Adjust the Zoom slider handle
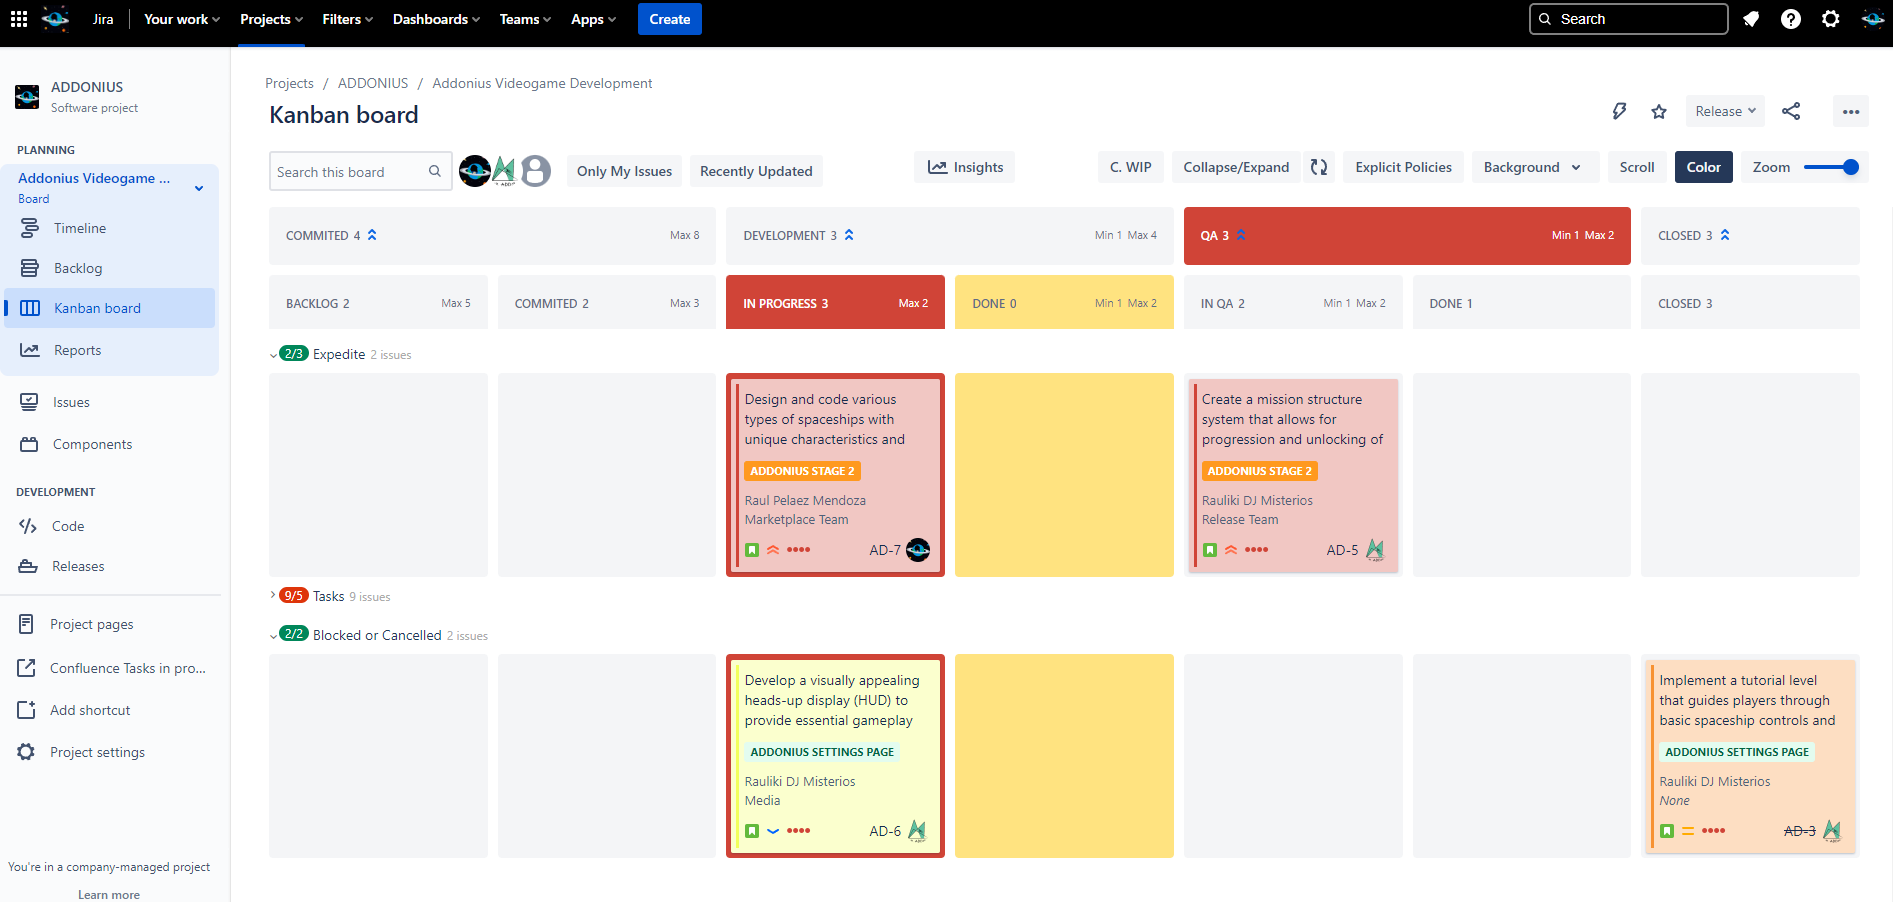This screenshot has height=902, width=1893. (1850, 167)
